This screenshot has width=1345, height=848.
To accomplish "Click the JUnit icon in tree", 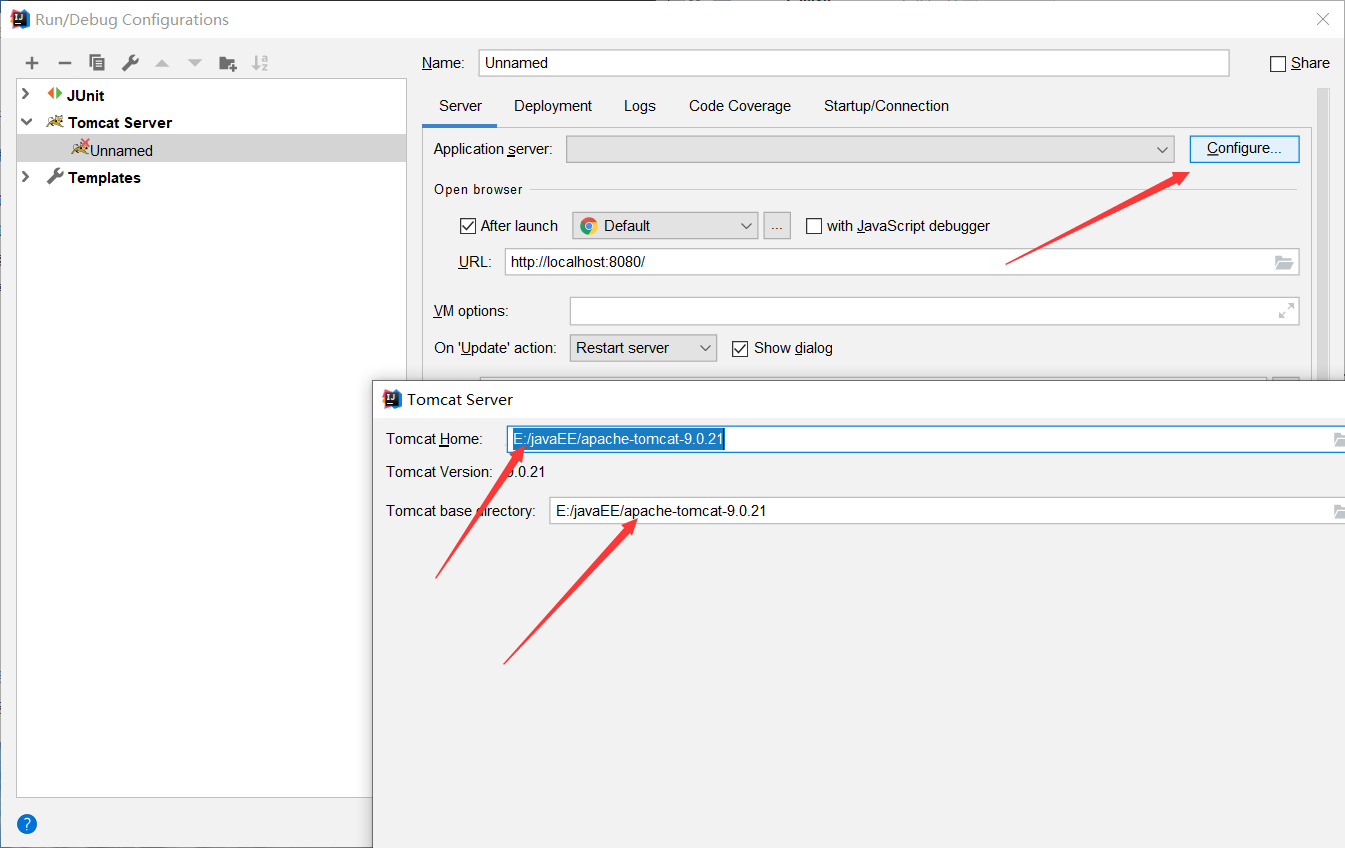I will click(x=54, y=94).
